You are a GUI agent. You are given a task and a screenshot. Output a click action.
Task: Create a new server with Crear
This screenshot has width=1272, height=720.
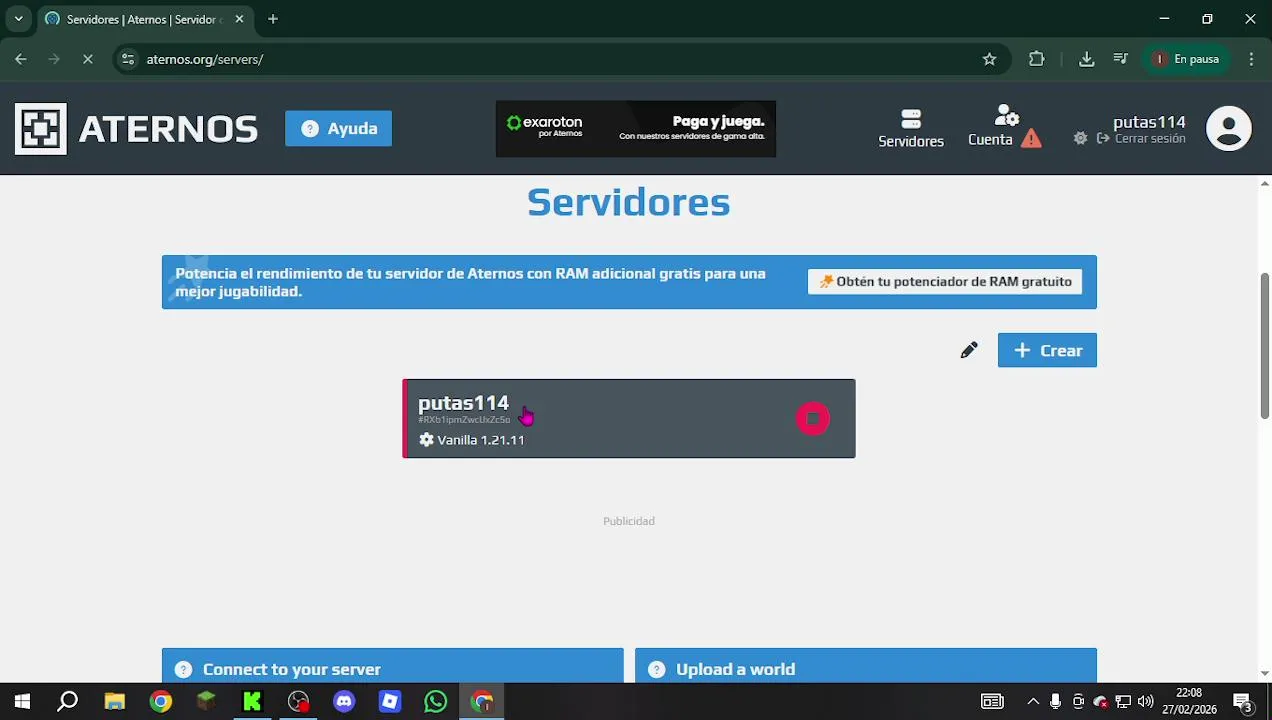(1047, 350)
